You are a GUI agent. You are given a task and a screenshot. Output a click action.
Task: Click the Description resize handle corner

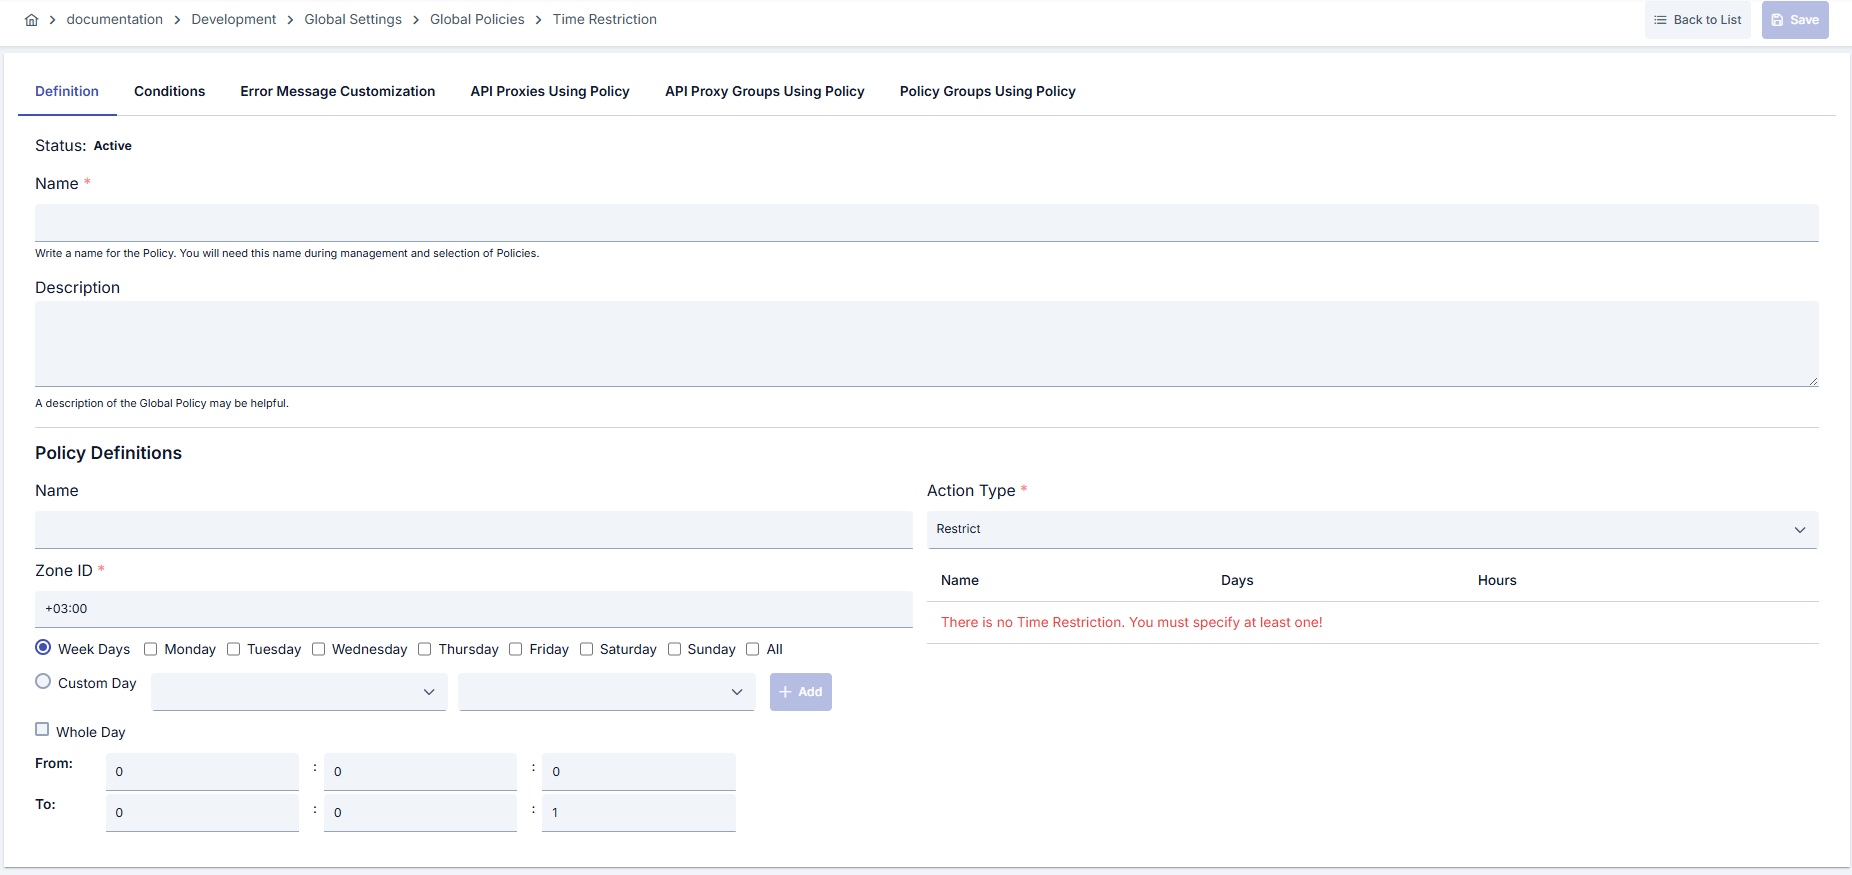tap(1813, 381)
